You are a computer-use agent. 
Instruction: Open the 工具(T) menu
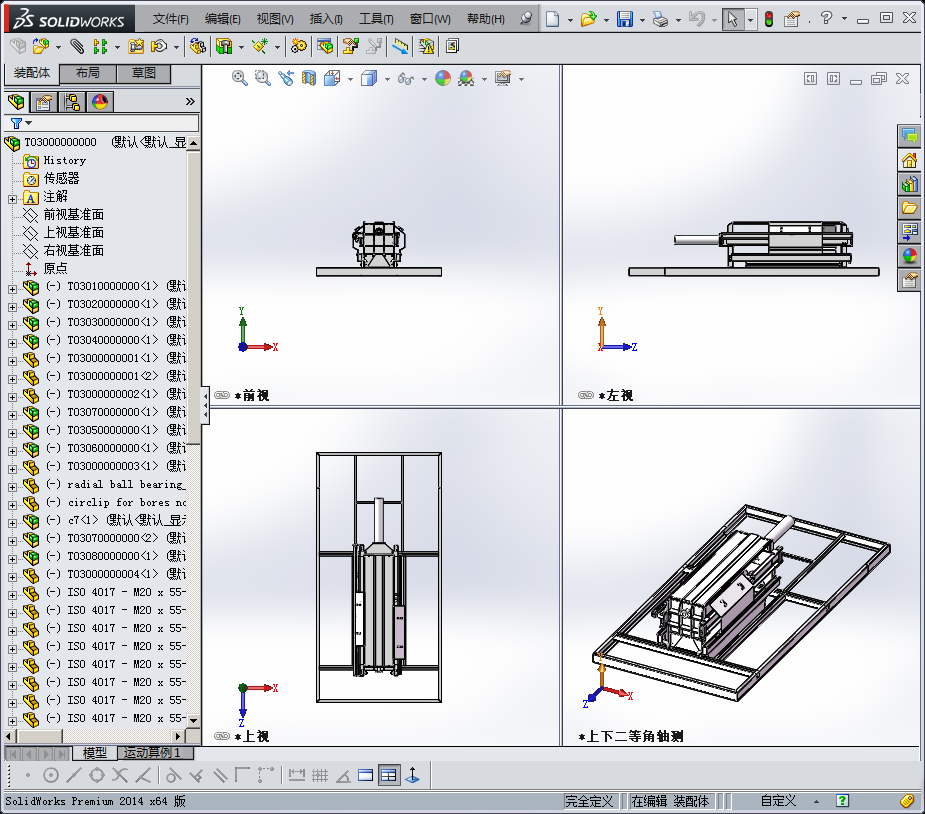click(x=376, y=19)
